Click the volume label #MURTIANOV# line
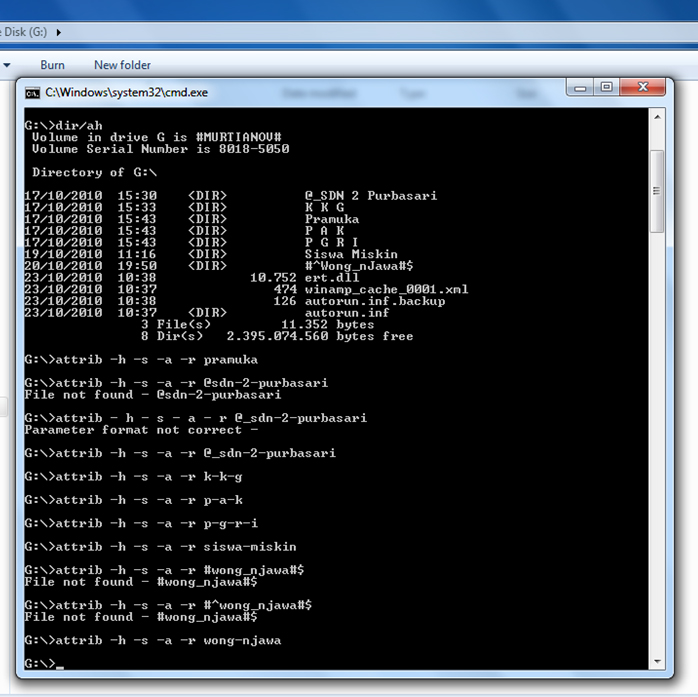The image size is (698, 697). click(x=156, y=137)
